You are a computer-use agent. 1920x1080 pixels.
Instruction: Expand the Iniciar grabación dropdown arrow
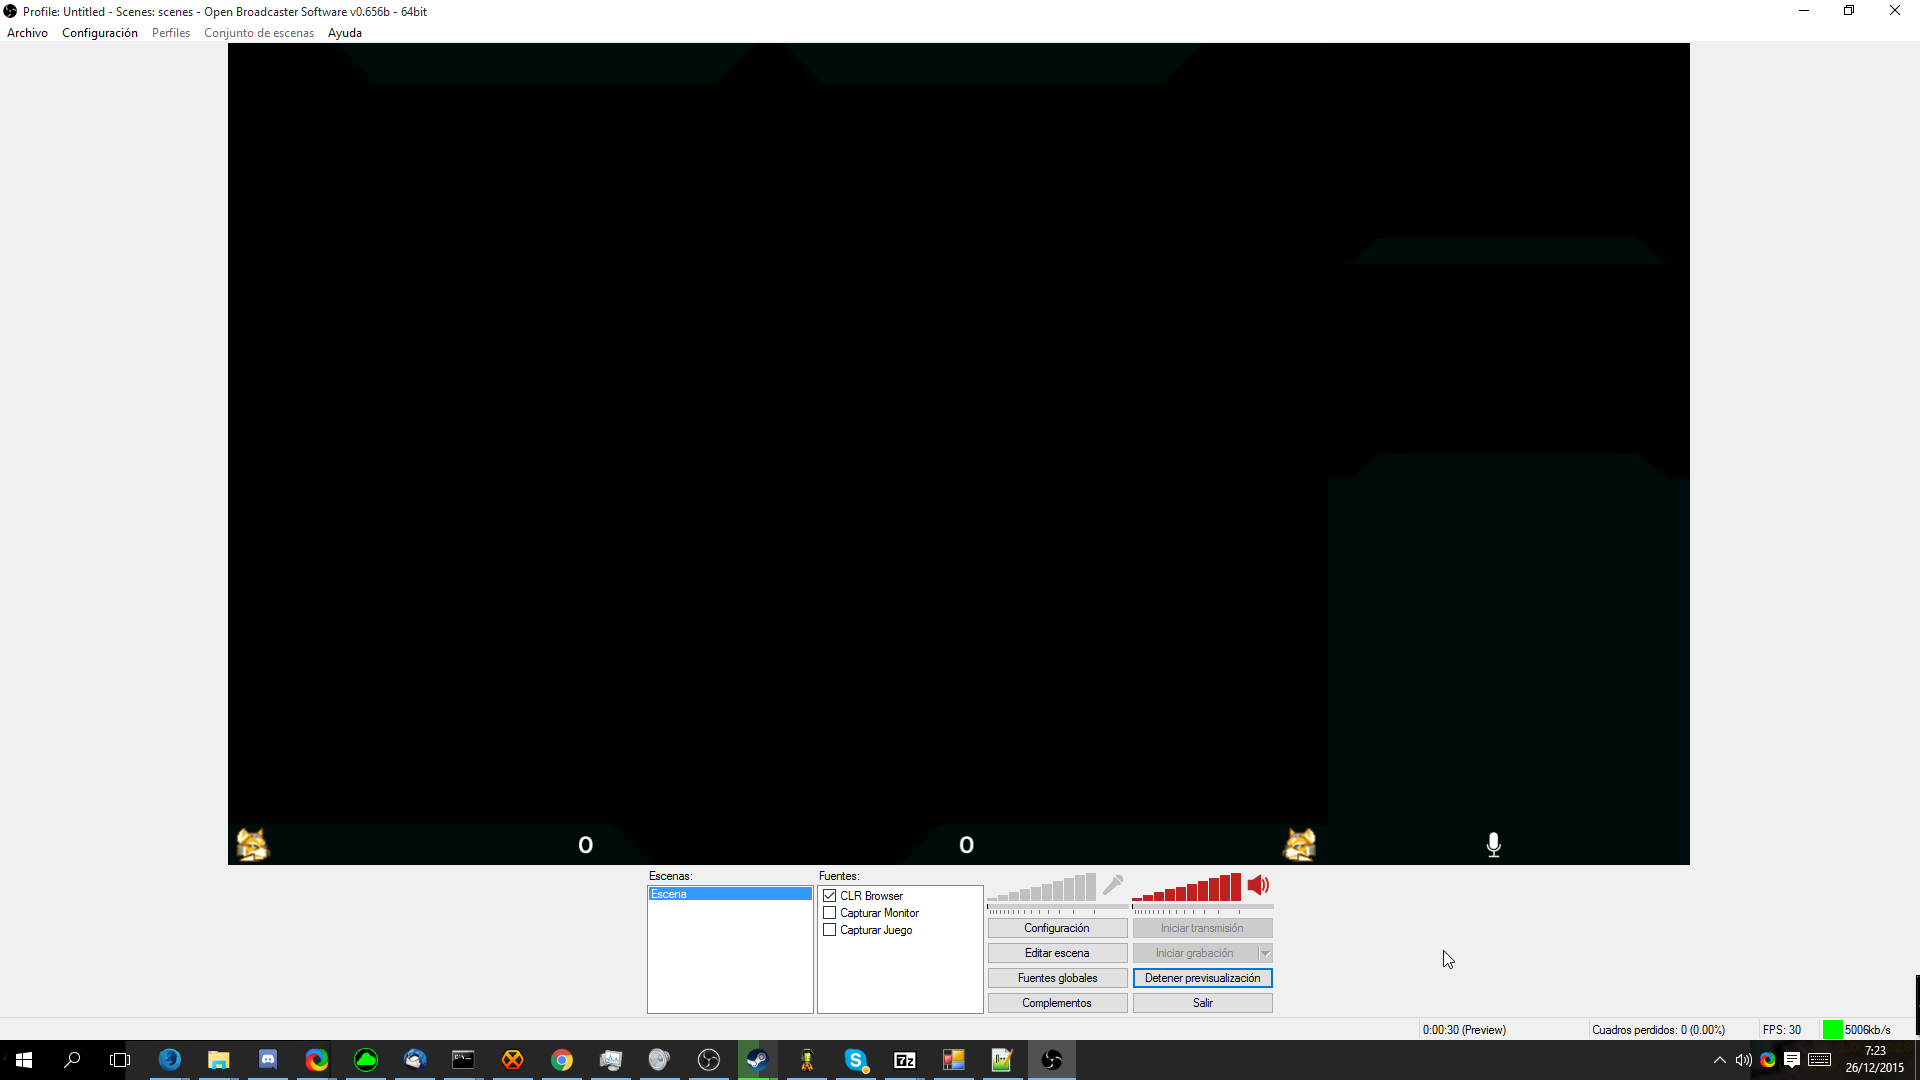coord(1265,953)
